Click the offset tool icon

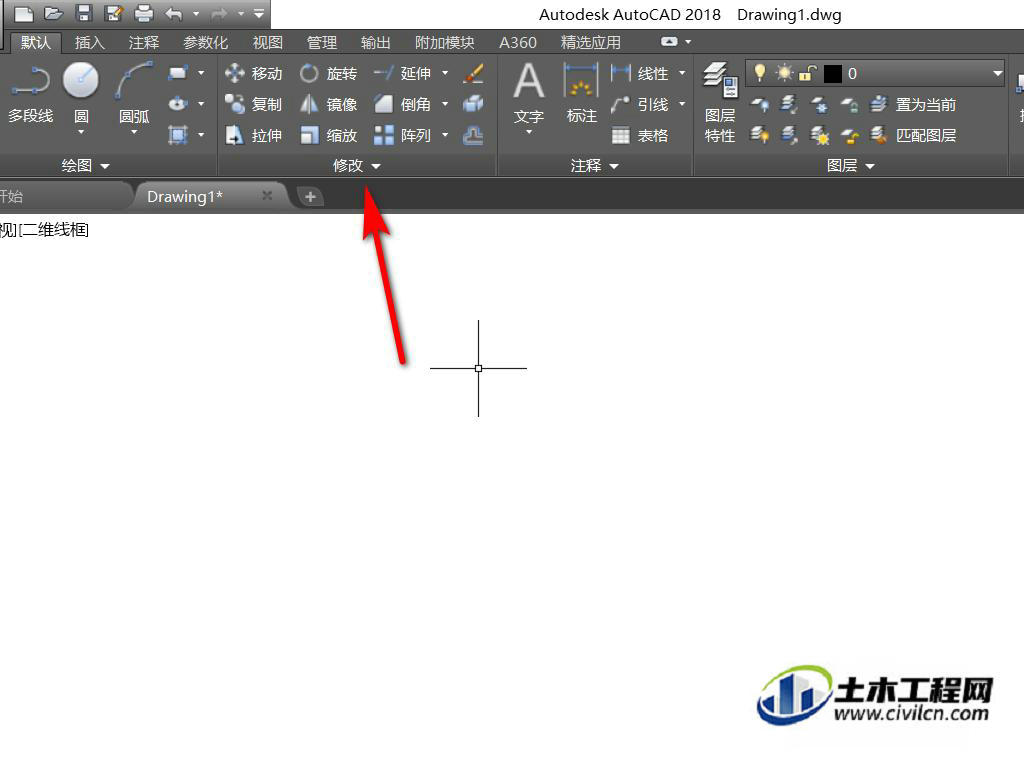473,136
